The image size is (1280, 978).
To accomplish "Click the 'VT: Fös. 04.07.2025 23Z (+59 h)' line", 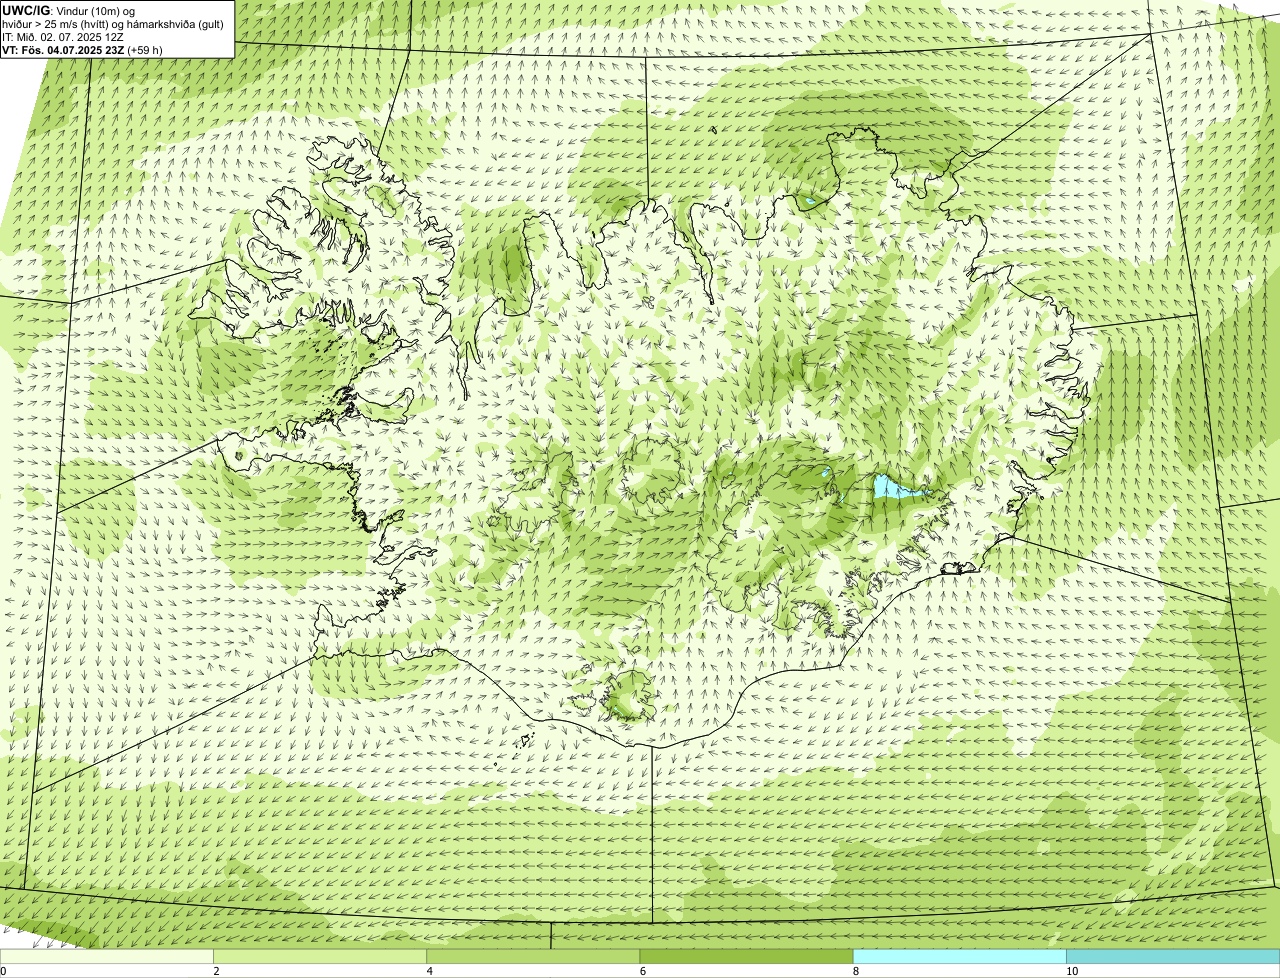I will (x=83, y=49).
